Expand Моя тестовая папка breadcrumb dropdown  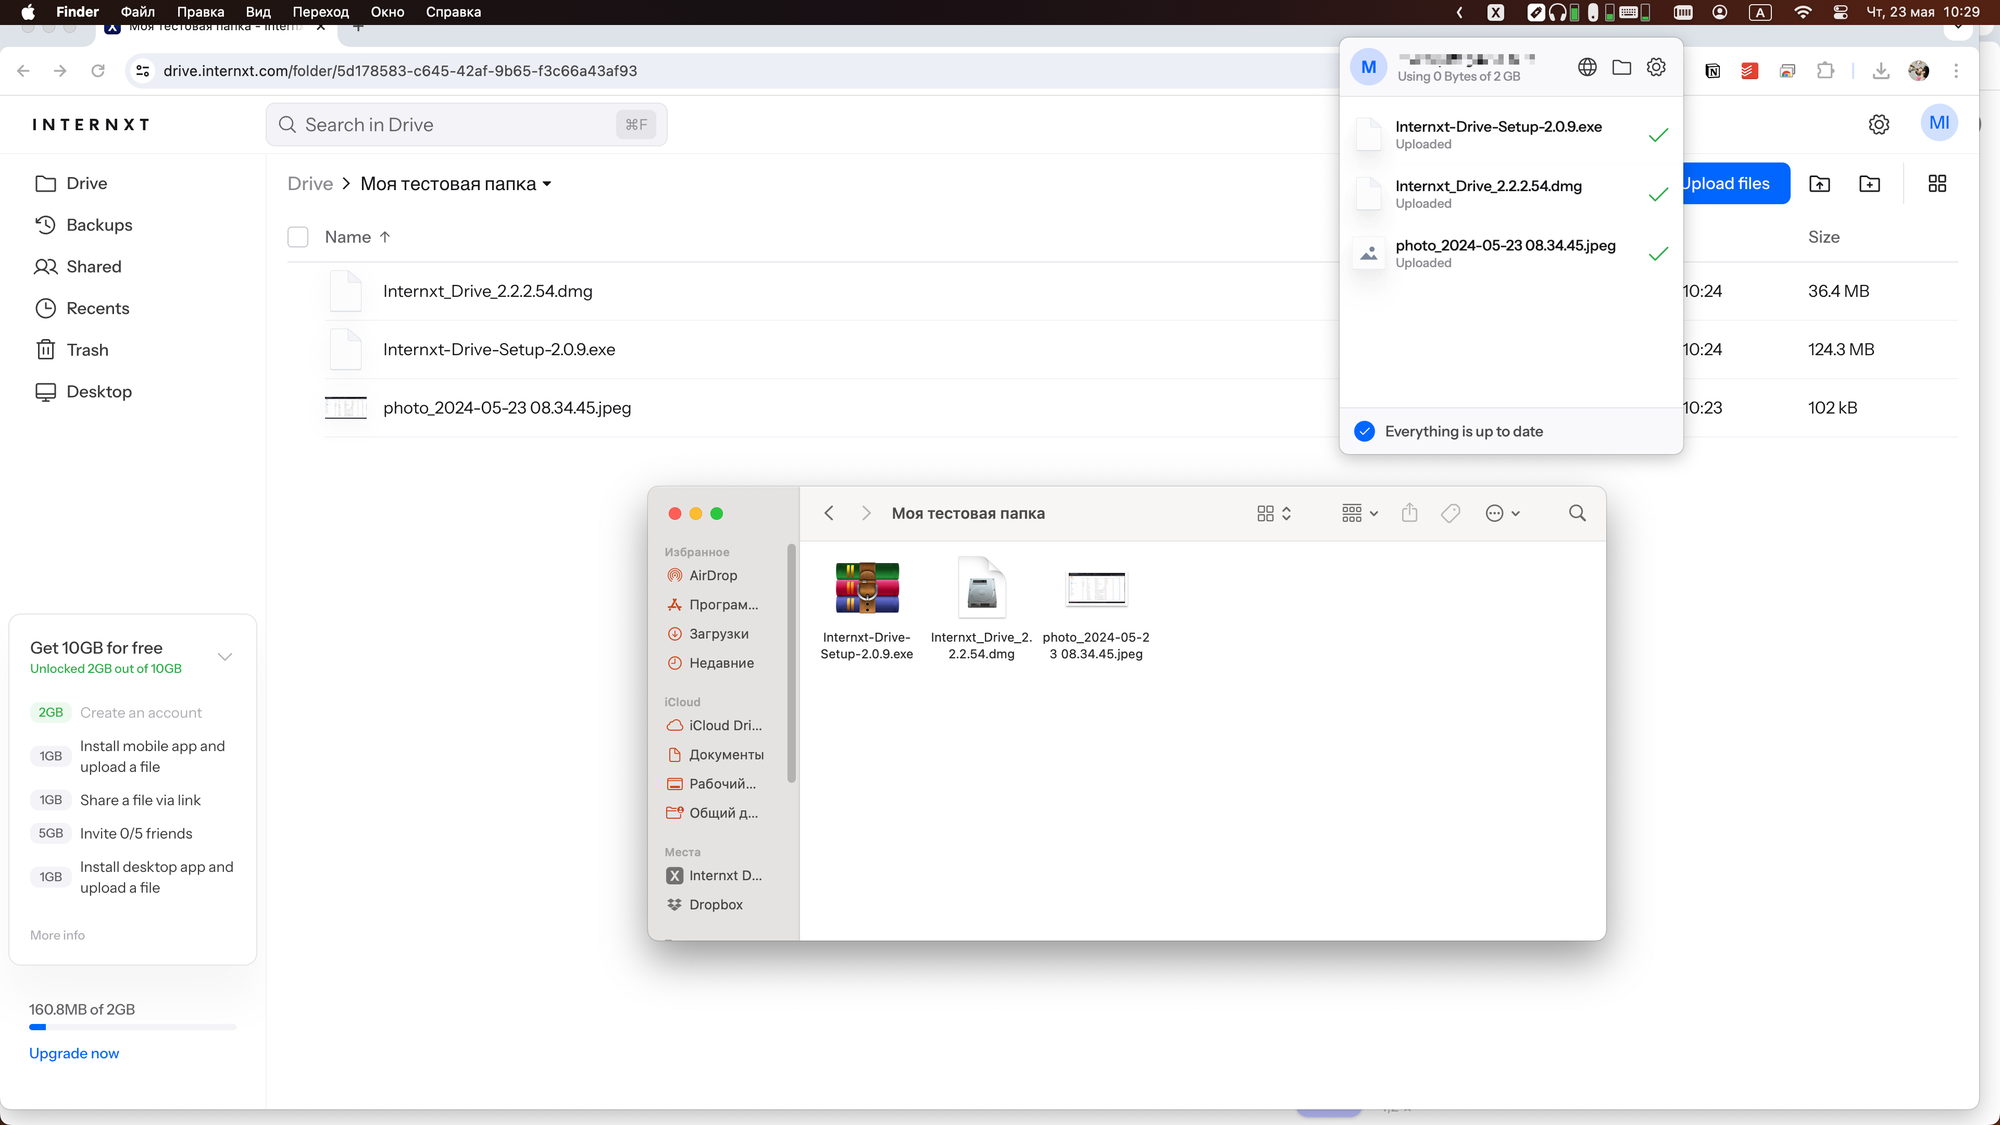pyautogui.click(x=547, y=184)
